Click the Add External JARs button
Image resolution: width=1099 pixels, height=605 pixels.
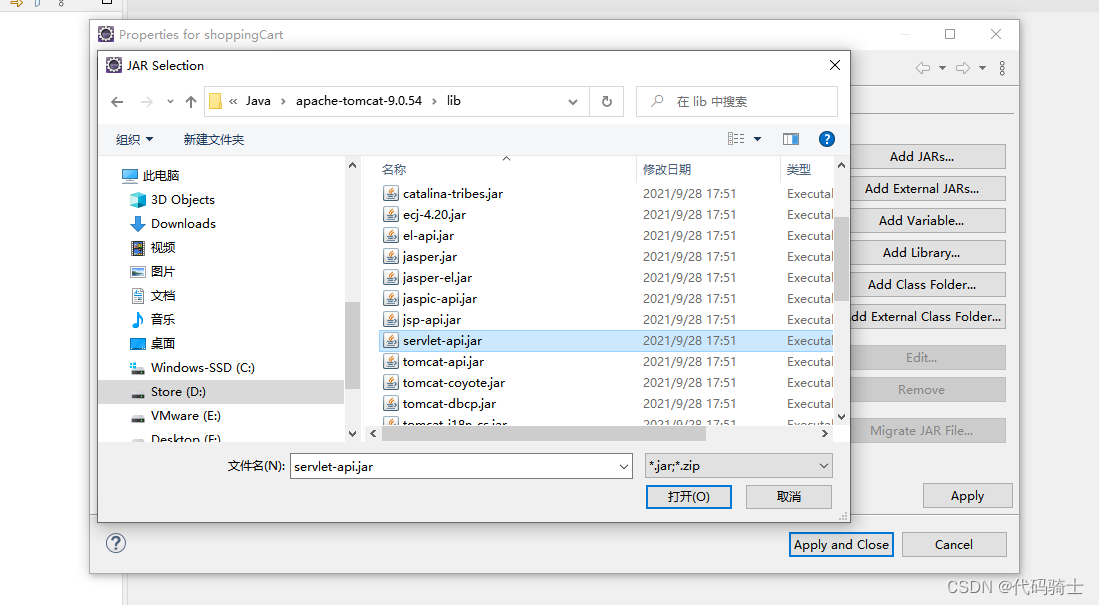pyautogui.click(x=928, y=188)
